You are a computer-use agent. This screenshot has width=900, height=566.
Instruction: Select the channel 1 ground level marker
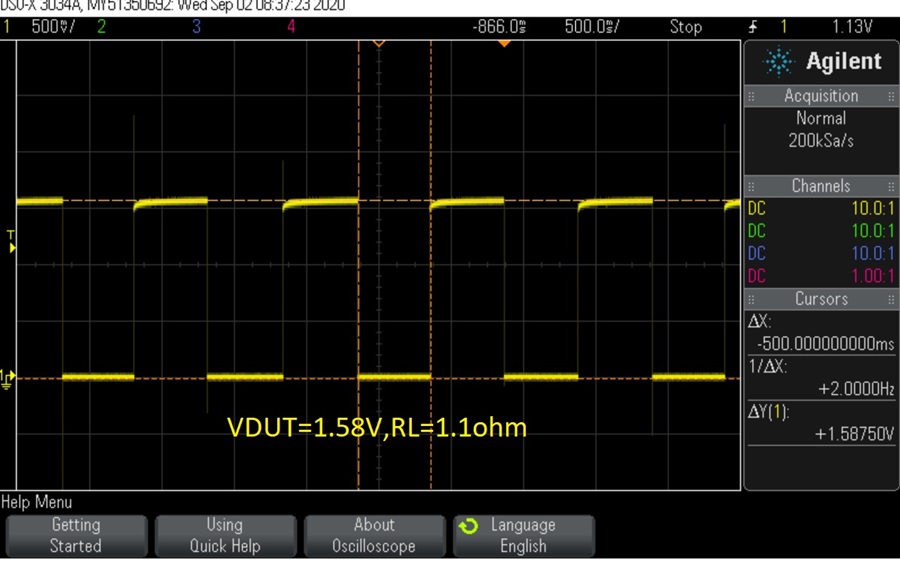coord(7,377)
